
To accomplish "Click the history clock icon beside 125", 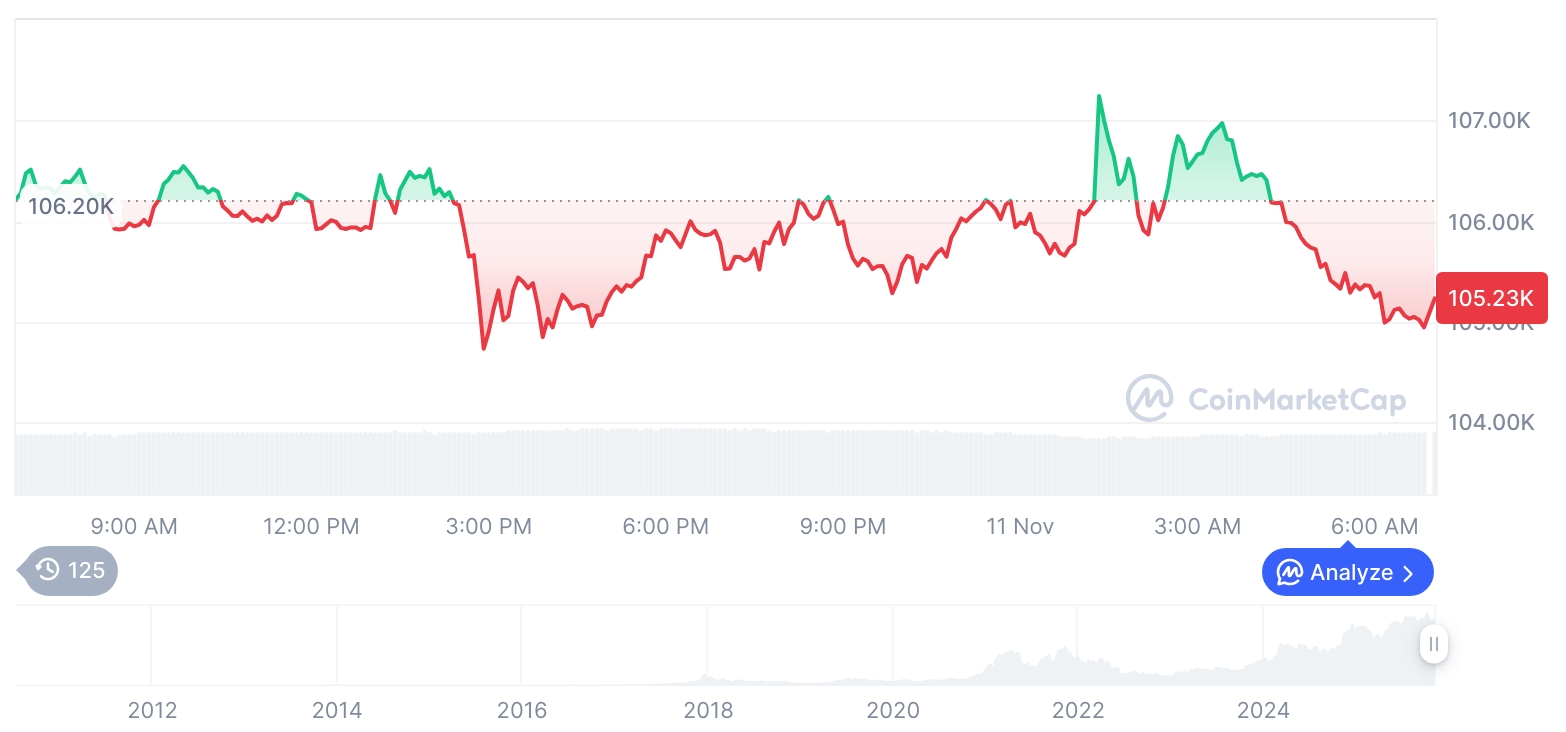I will 48,571.
